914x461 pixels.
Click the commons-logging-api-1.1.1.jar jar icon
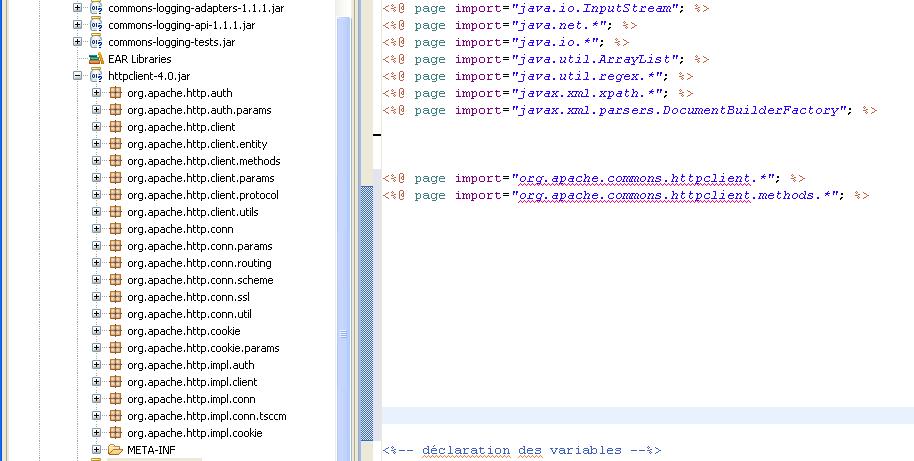click(x=96, y=25)
